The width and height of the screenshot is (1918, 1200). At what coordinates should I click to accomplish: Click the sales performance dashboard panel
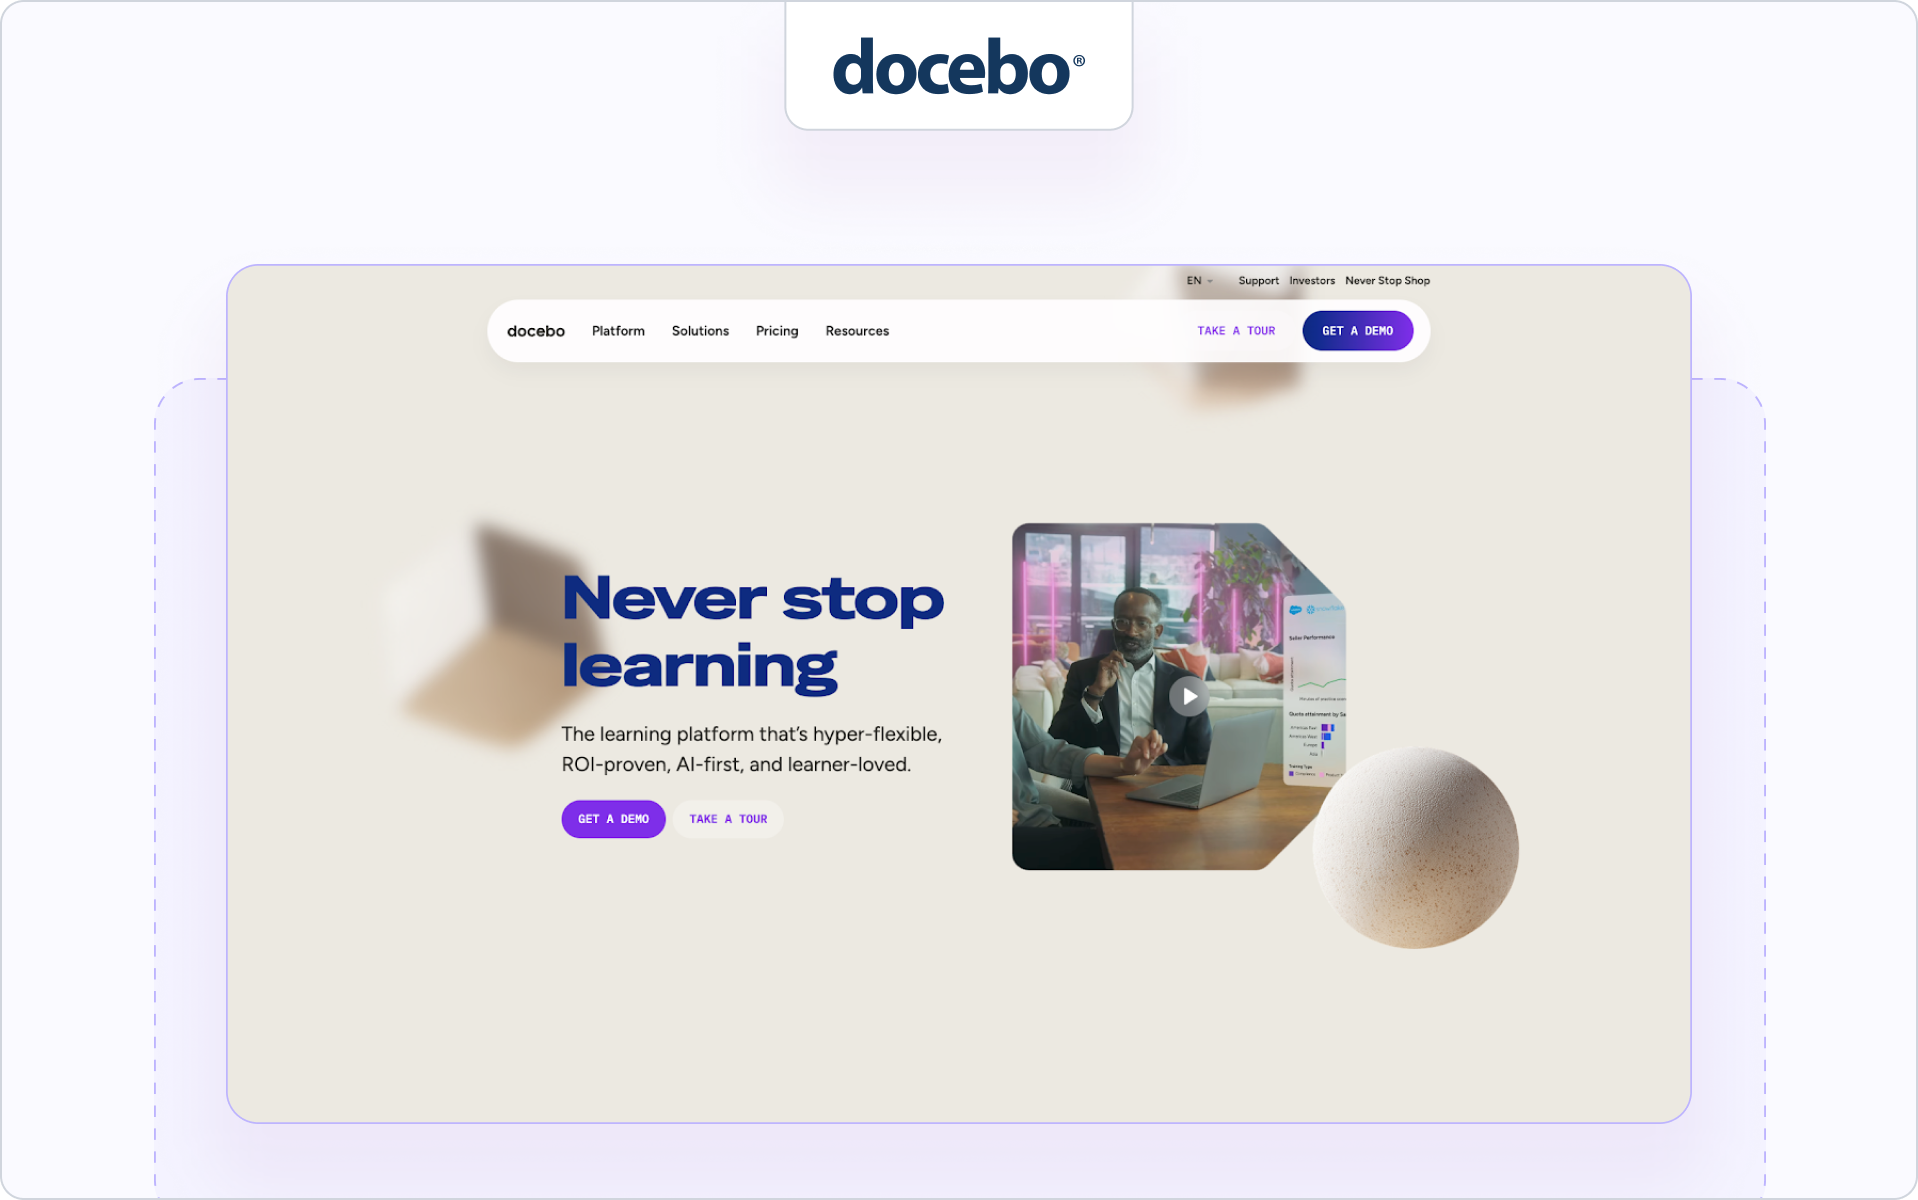(1315, 690)
